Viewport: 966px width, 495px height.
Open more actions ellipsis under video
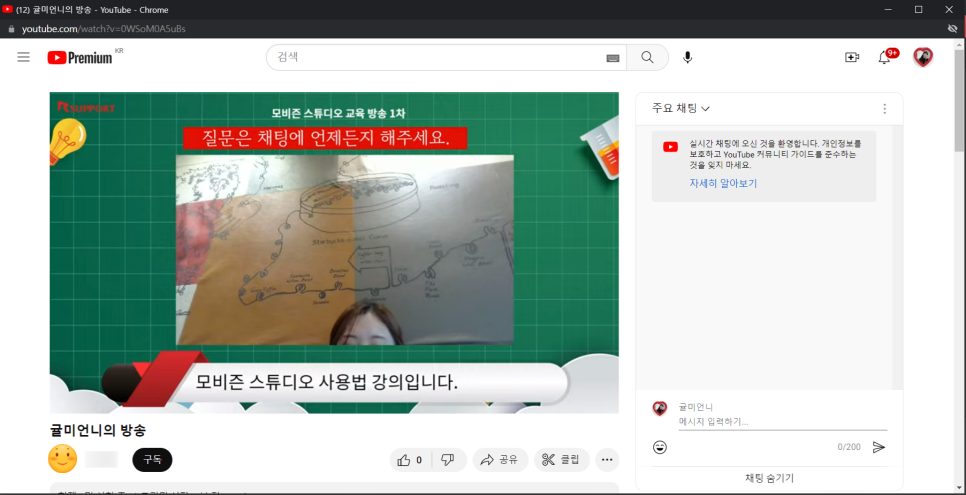point(607,460)
